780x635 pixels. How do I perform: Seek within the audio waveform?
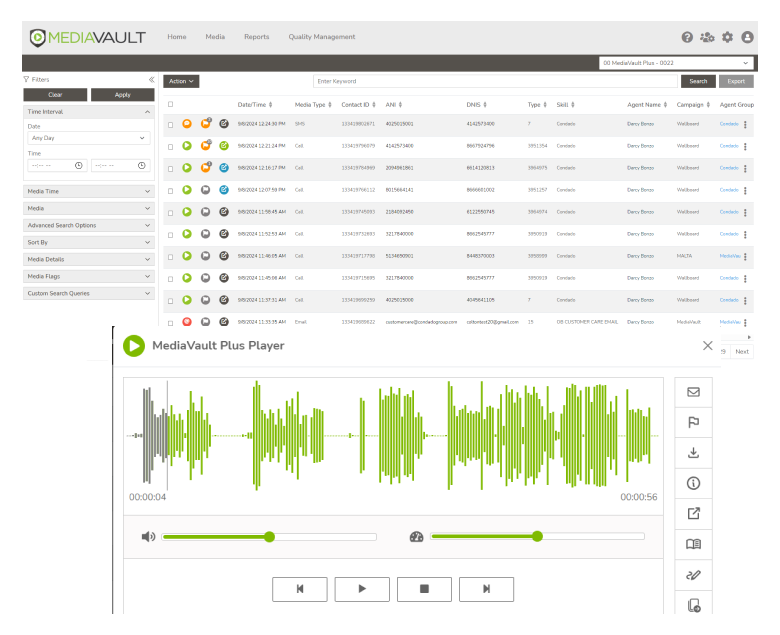[393, 436]
